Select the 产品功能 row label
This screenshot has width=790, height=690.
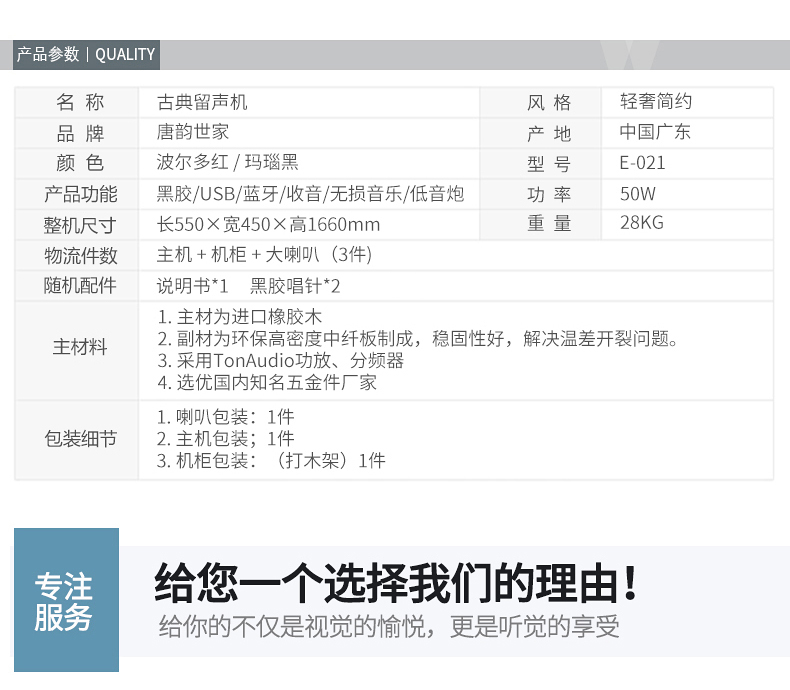coord(81,194)
